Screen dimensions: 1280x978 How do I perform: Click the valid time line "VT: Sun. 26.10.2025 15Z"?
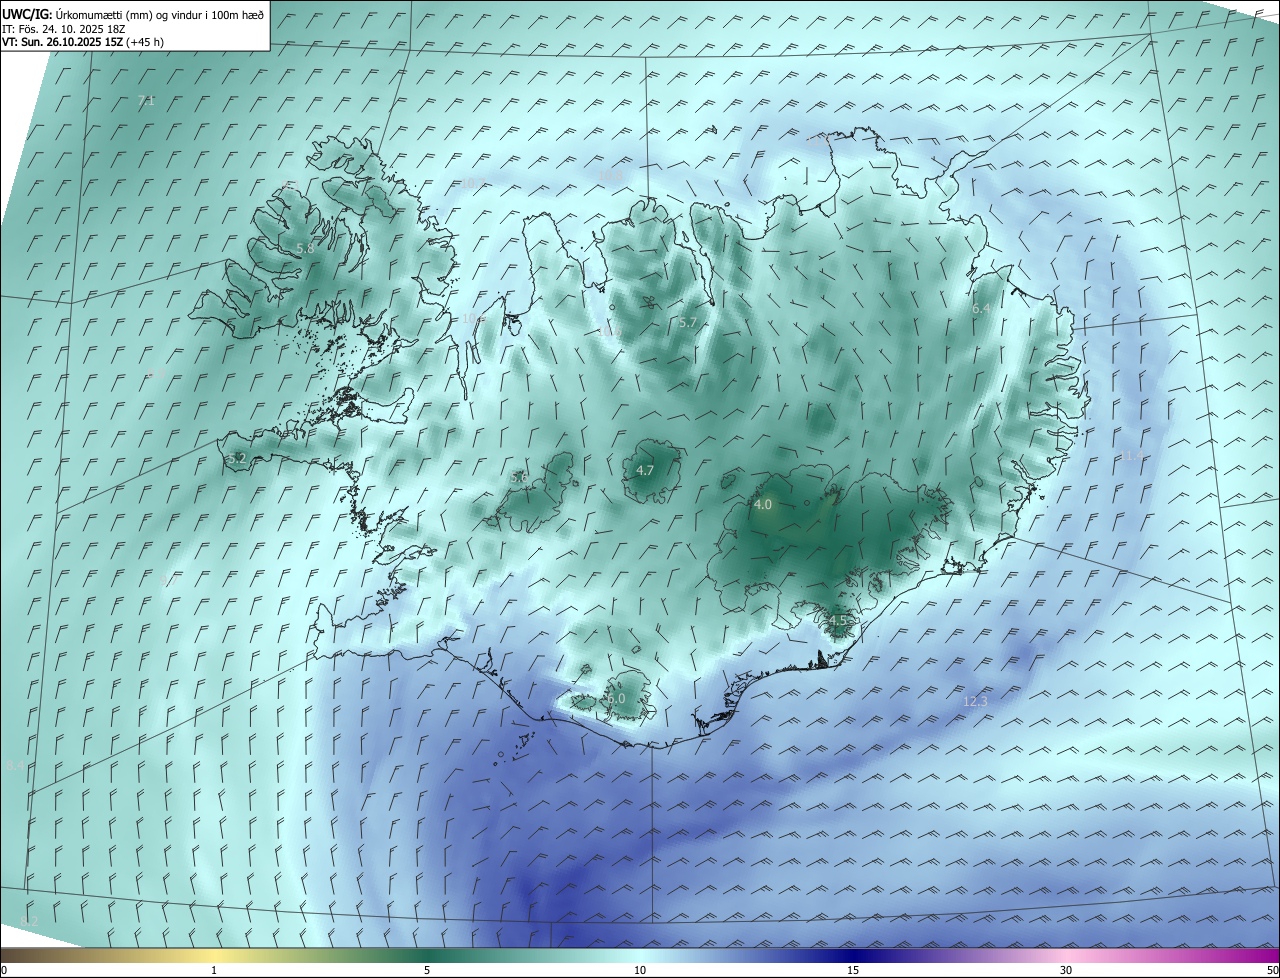point(63,43)
